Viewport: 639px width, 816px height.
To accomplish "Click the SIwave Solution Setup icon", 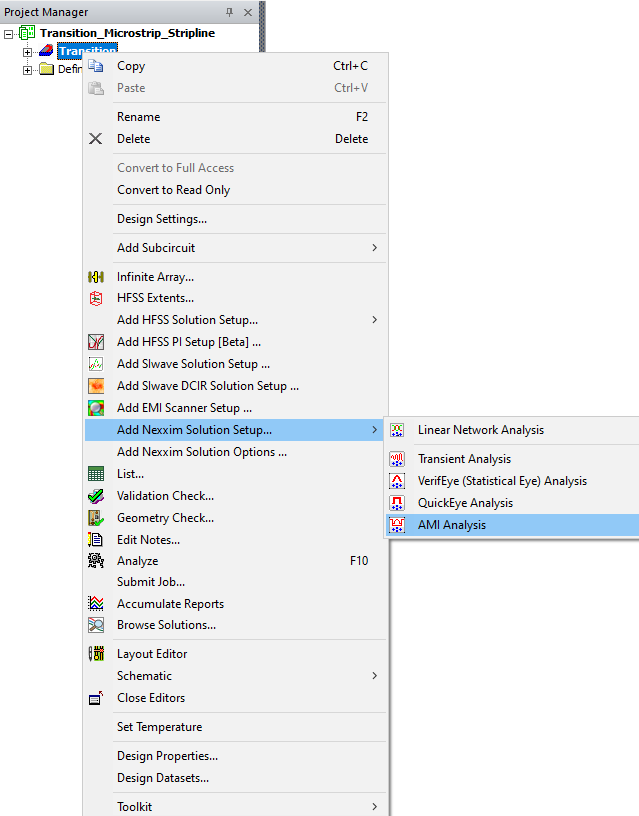I will pos(96,364).
